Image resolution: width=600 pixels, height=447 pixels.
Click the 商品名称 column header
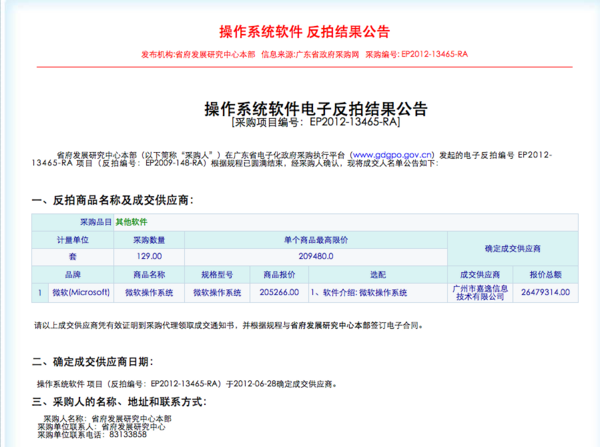(x=149, y=274)
